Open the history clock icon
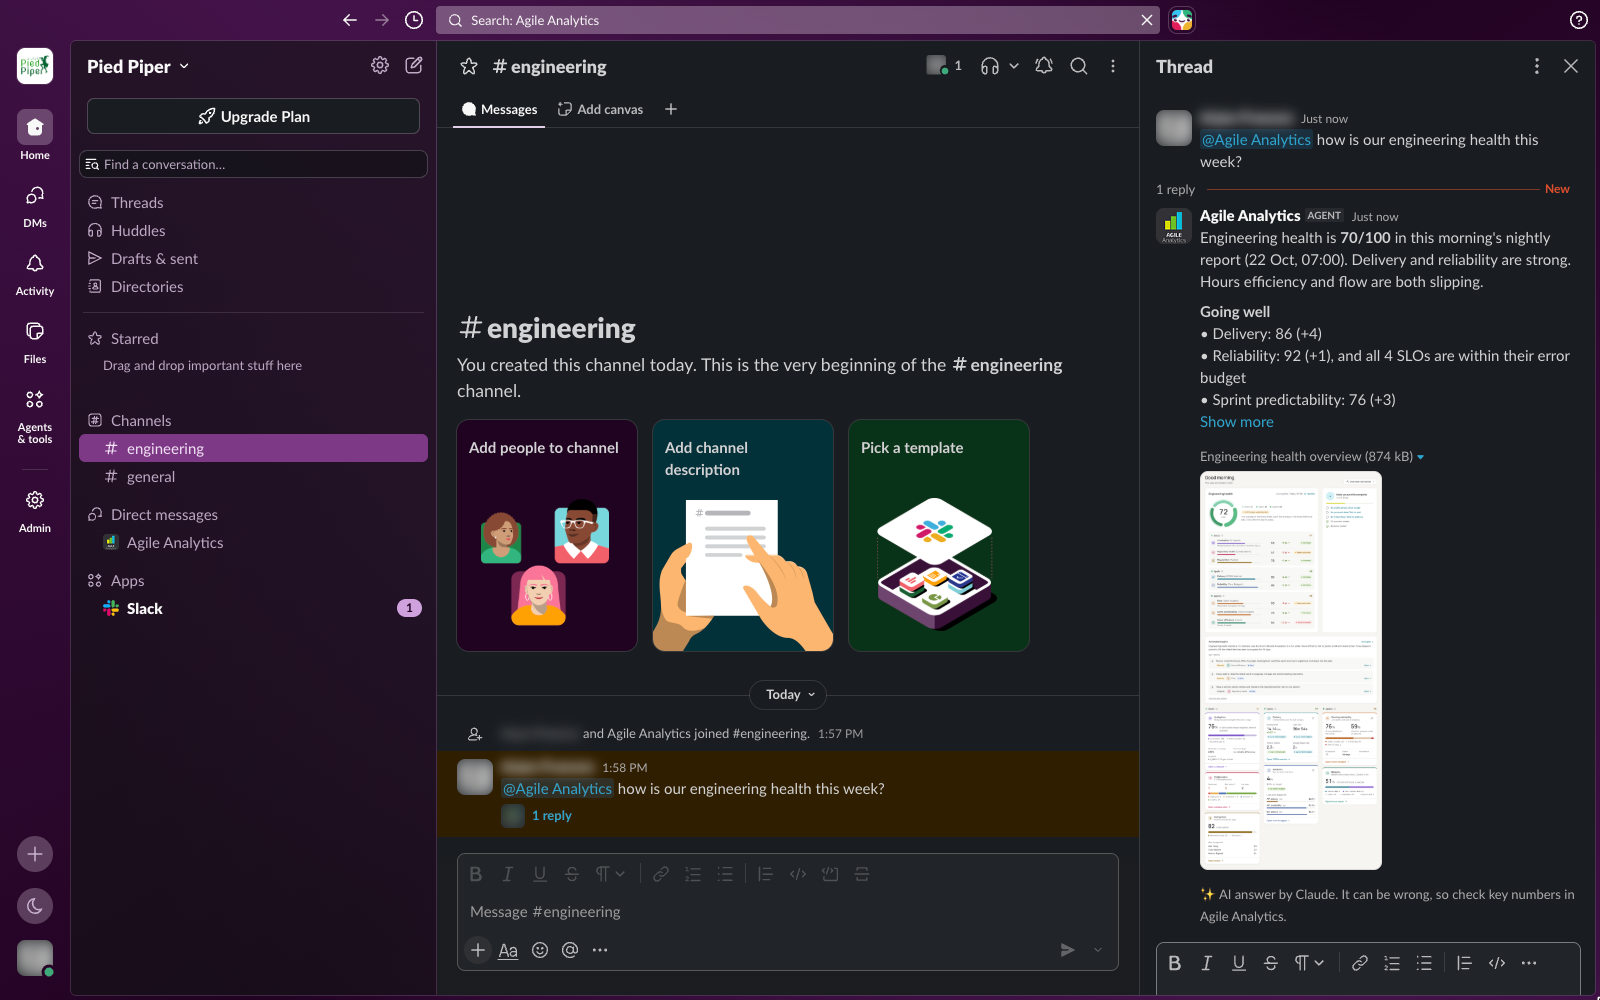Image resolution: width=1600 pixels, height=1000 pixels. pyautogui.click(x=414, y=20)
